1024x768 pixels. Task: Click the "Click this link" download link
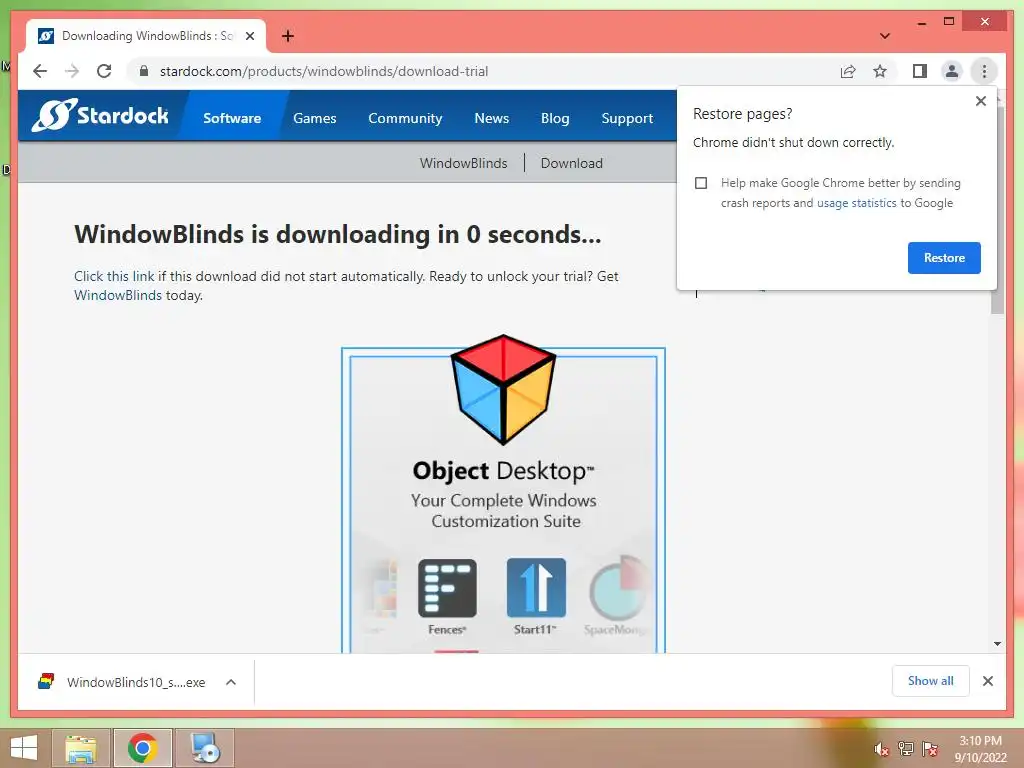(114, 276)
